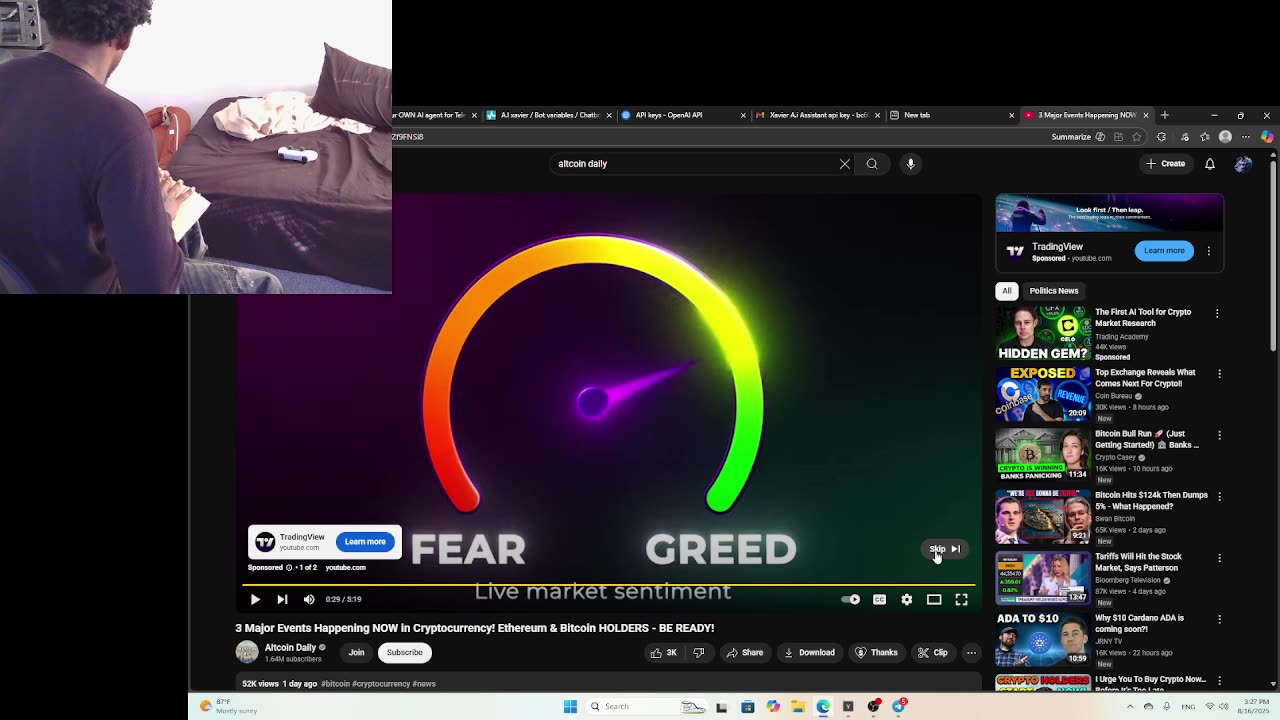Toggle closed captions CC button

click(879, 599)
